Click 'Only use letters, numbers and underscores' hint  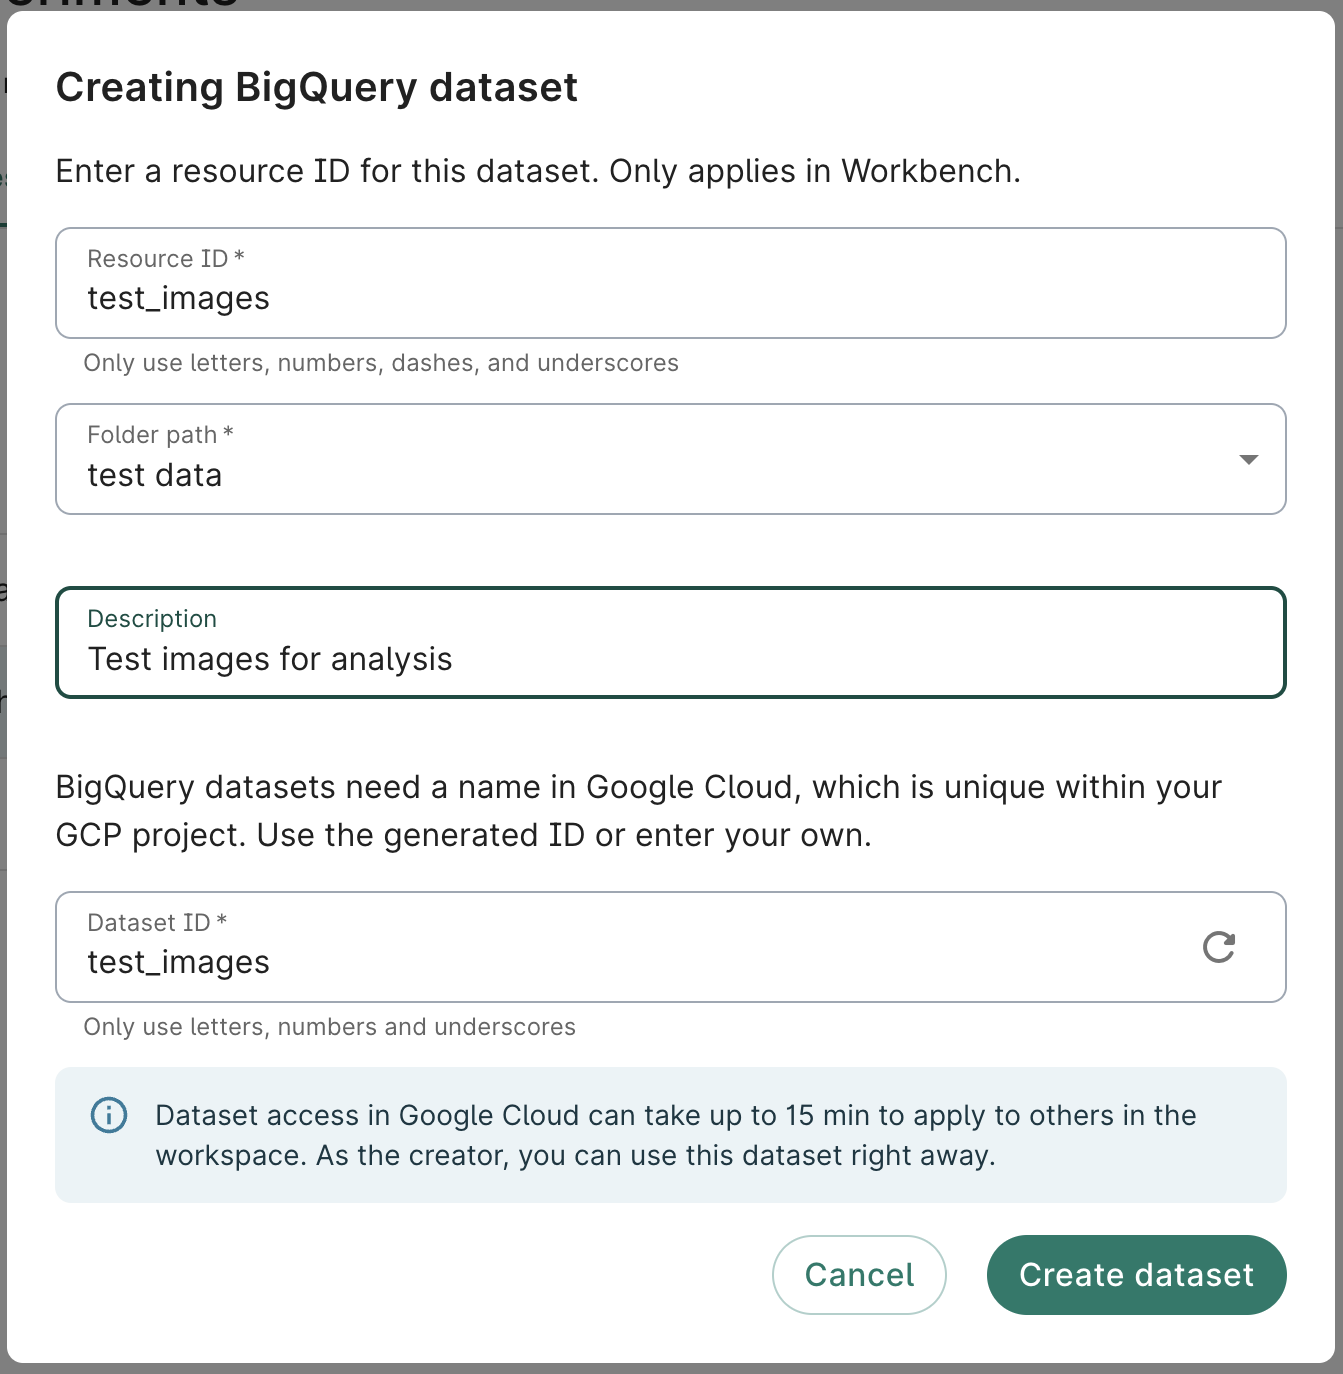click(x=330, y=1027)
